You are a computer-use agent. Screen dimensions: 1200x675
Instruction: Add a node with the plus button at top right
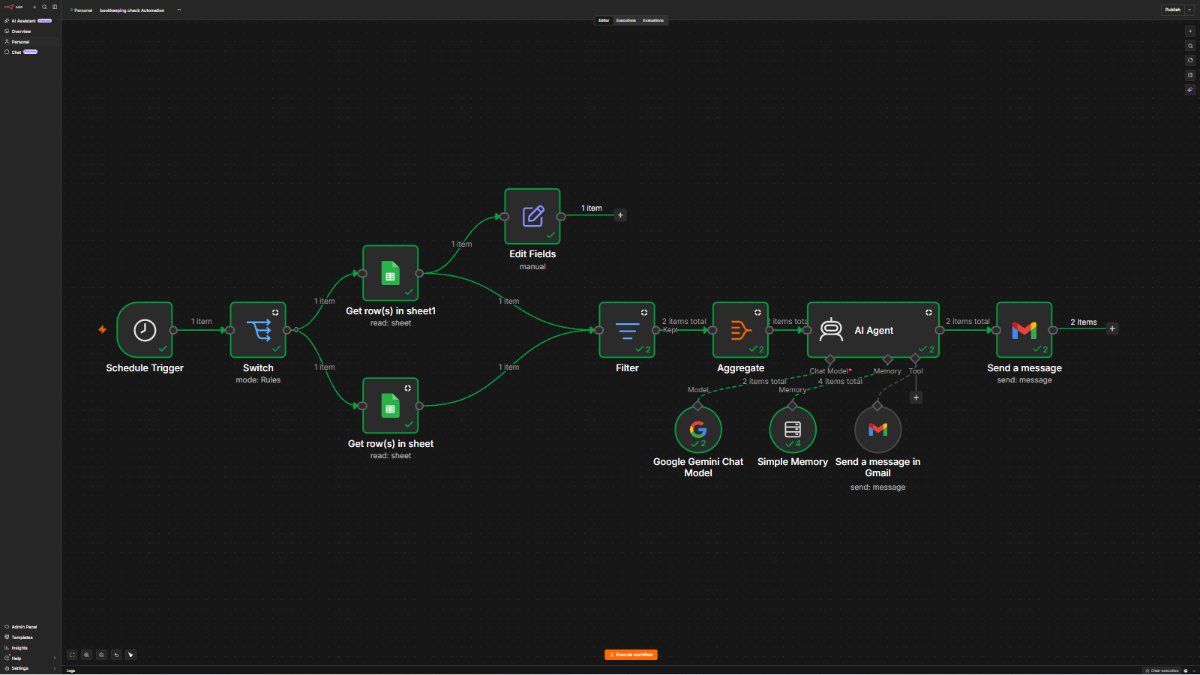[1190, 31]
